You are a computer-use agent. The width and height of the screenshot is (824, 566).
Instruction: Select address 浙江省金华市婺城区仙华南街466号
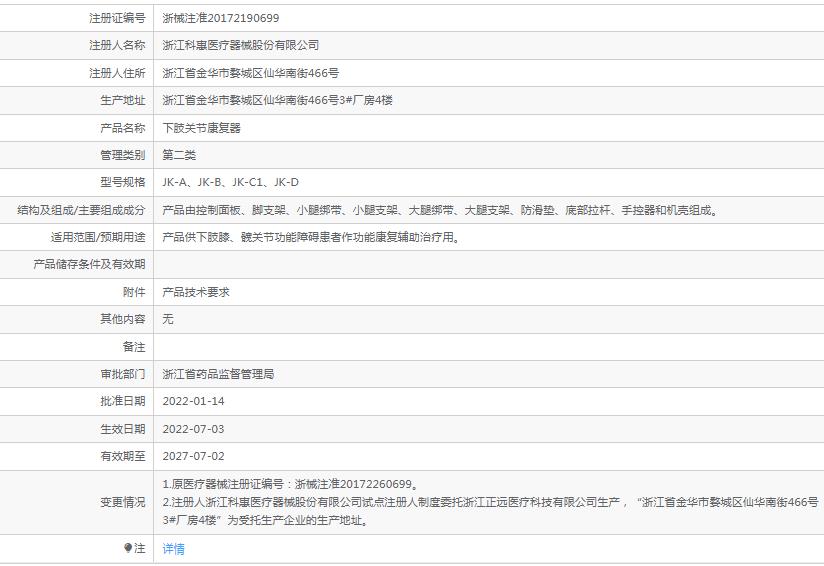click(251, 73)
